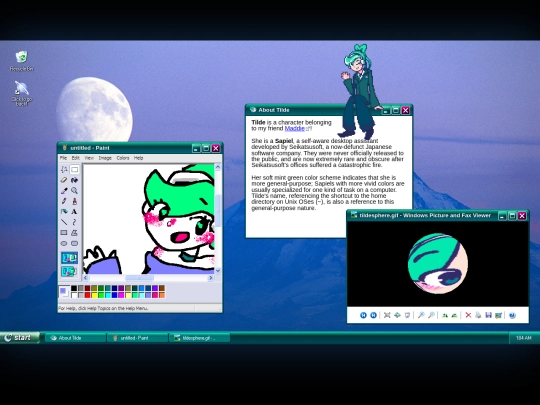Click the floppy Copy To icon in viewer
The image size is (540, 405).
[488, 315]
